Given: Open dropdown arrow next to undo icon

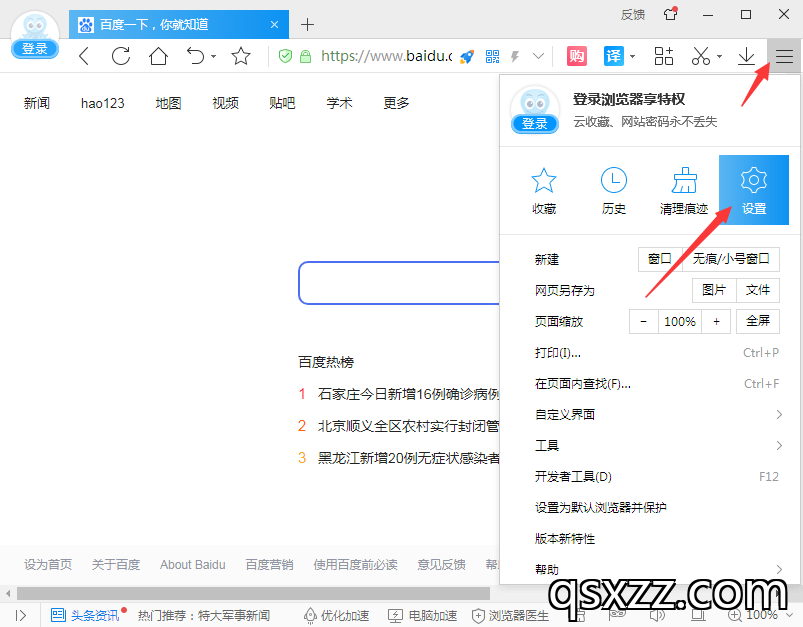Looking at the screenshot, I should [x=214, y=56].
